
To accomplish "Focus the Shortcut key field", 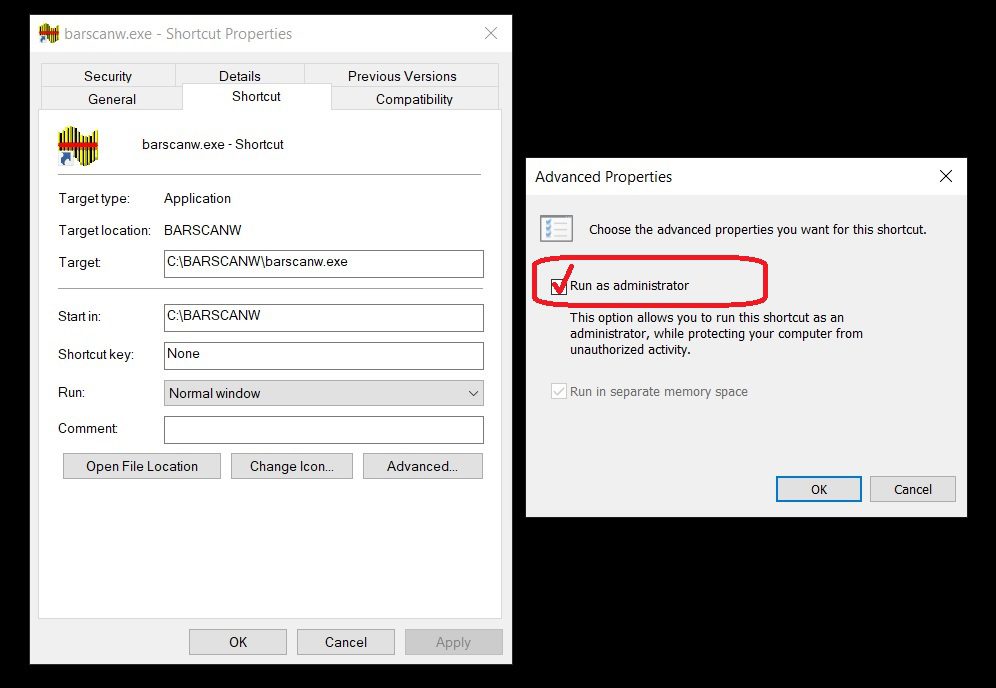I will [x=323, y=356].
